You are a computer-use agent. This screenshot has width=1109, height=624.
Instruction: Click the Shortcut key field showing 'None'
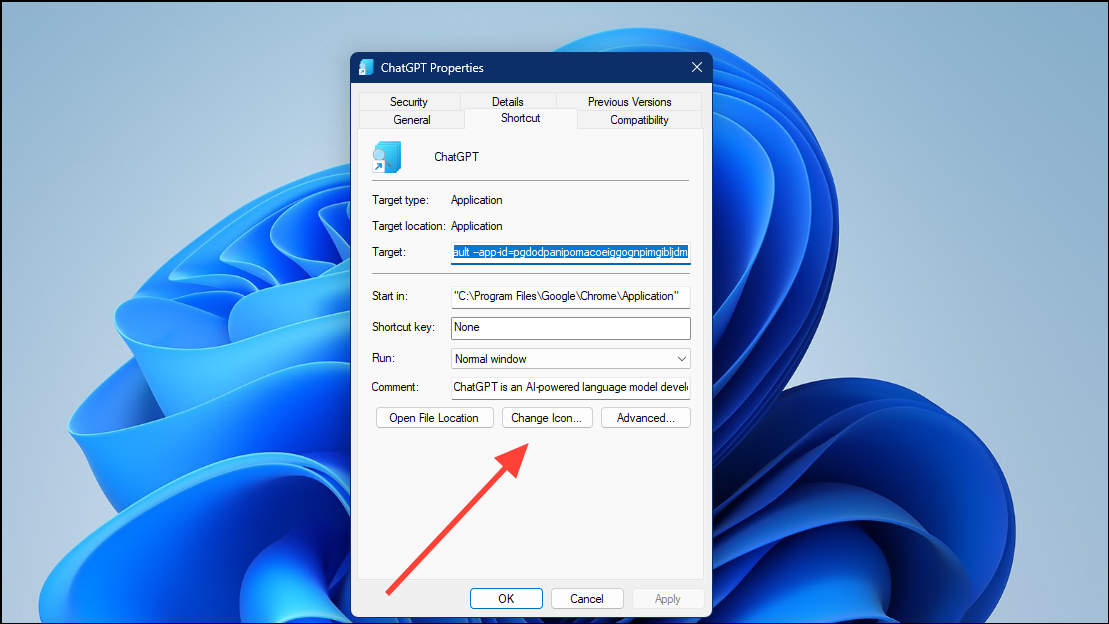(x=570, y=327)
